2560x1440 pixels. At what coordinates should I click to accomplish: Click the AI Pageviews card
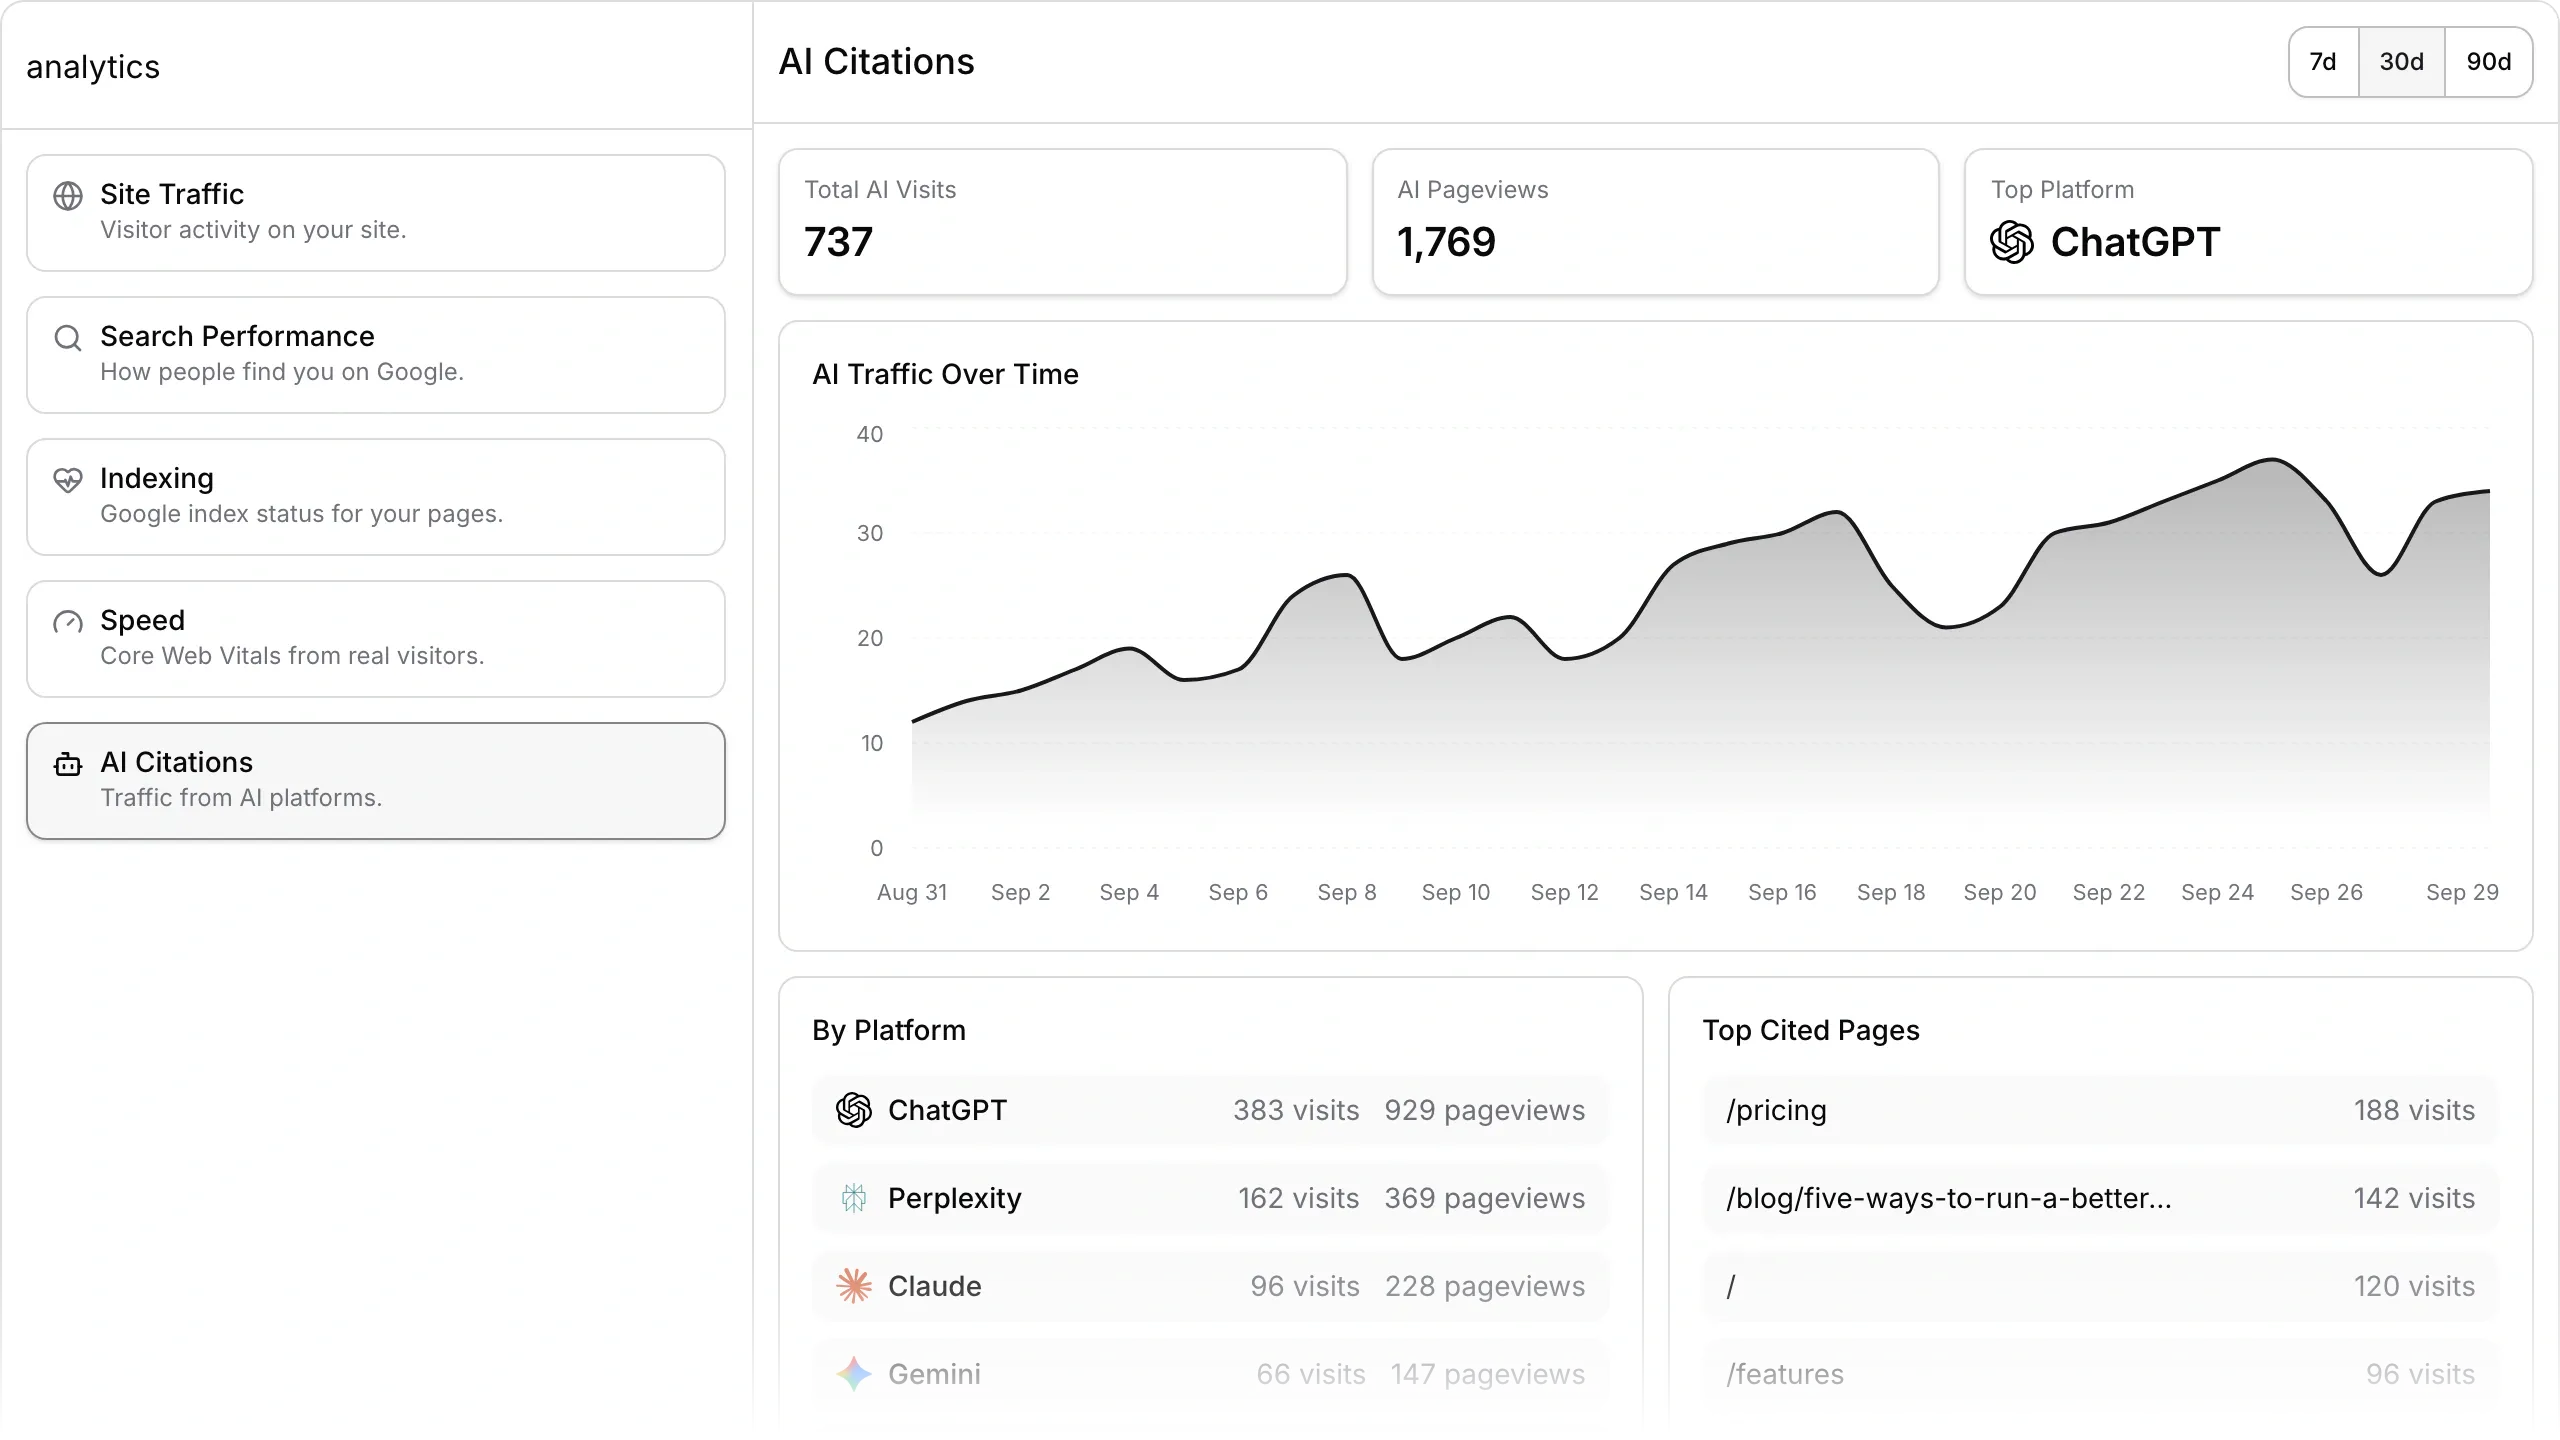click(x=1656, y=222)
